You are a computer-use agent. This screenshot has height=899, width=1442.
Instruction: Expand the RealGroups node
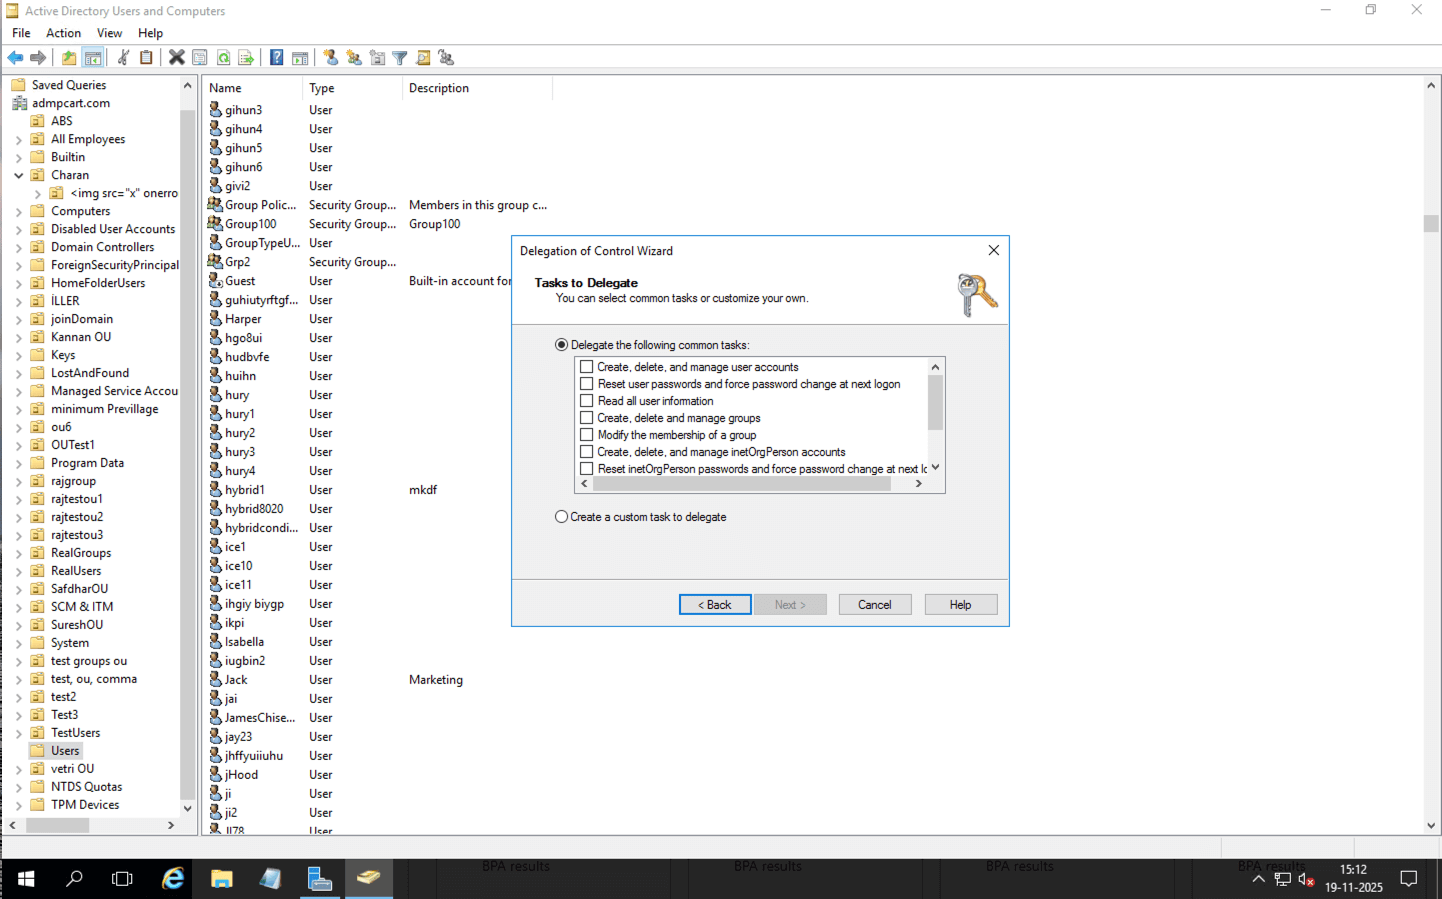click(x=19, y=554)
